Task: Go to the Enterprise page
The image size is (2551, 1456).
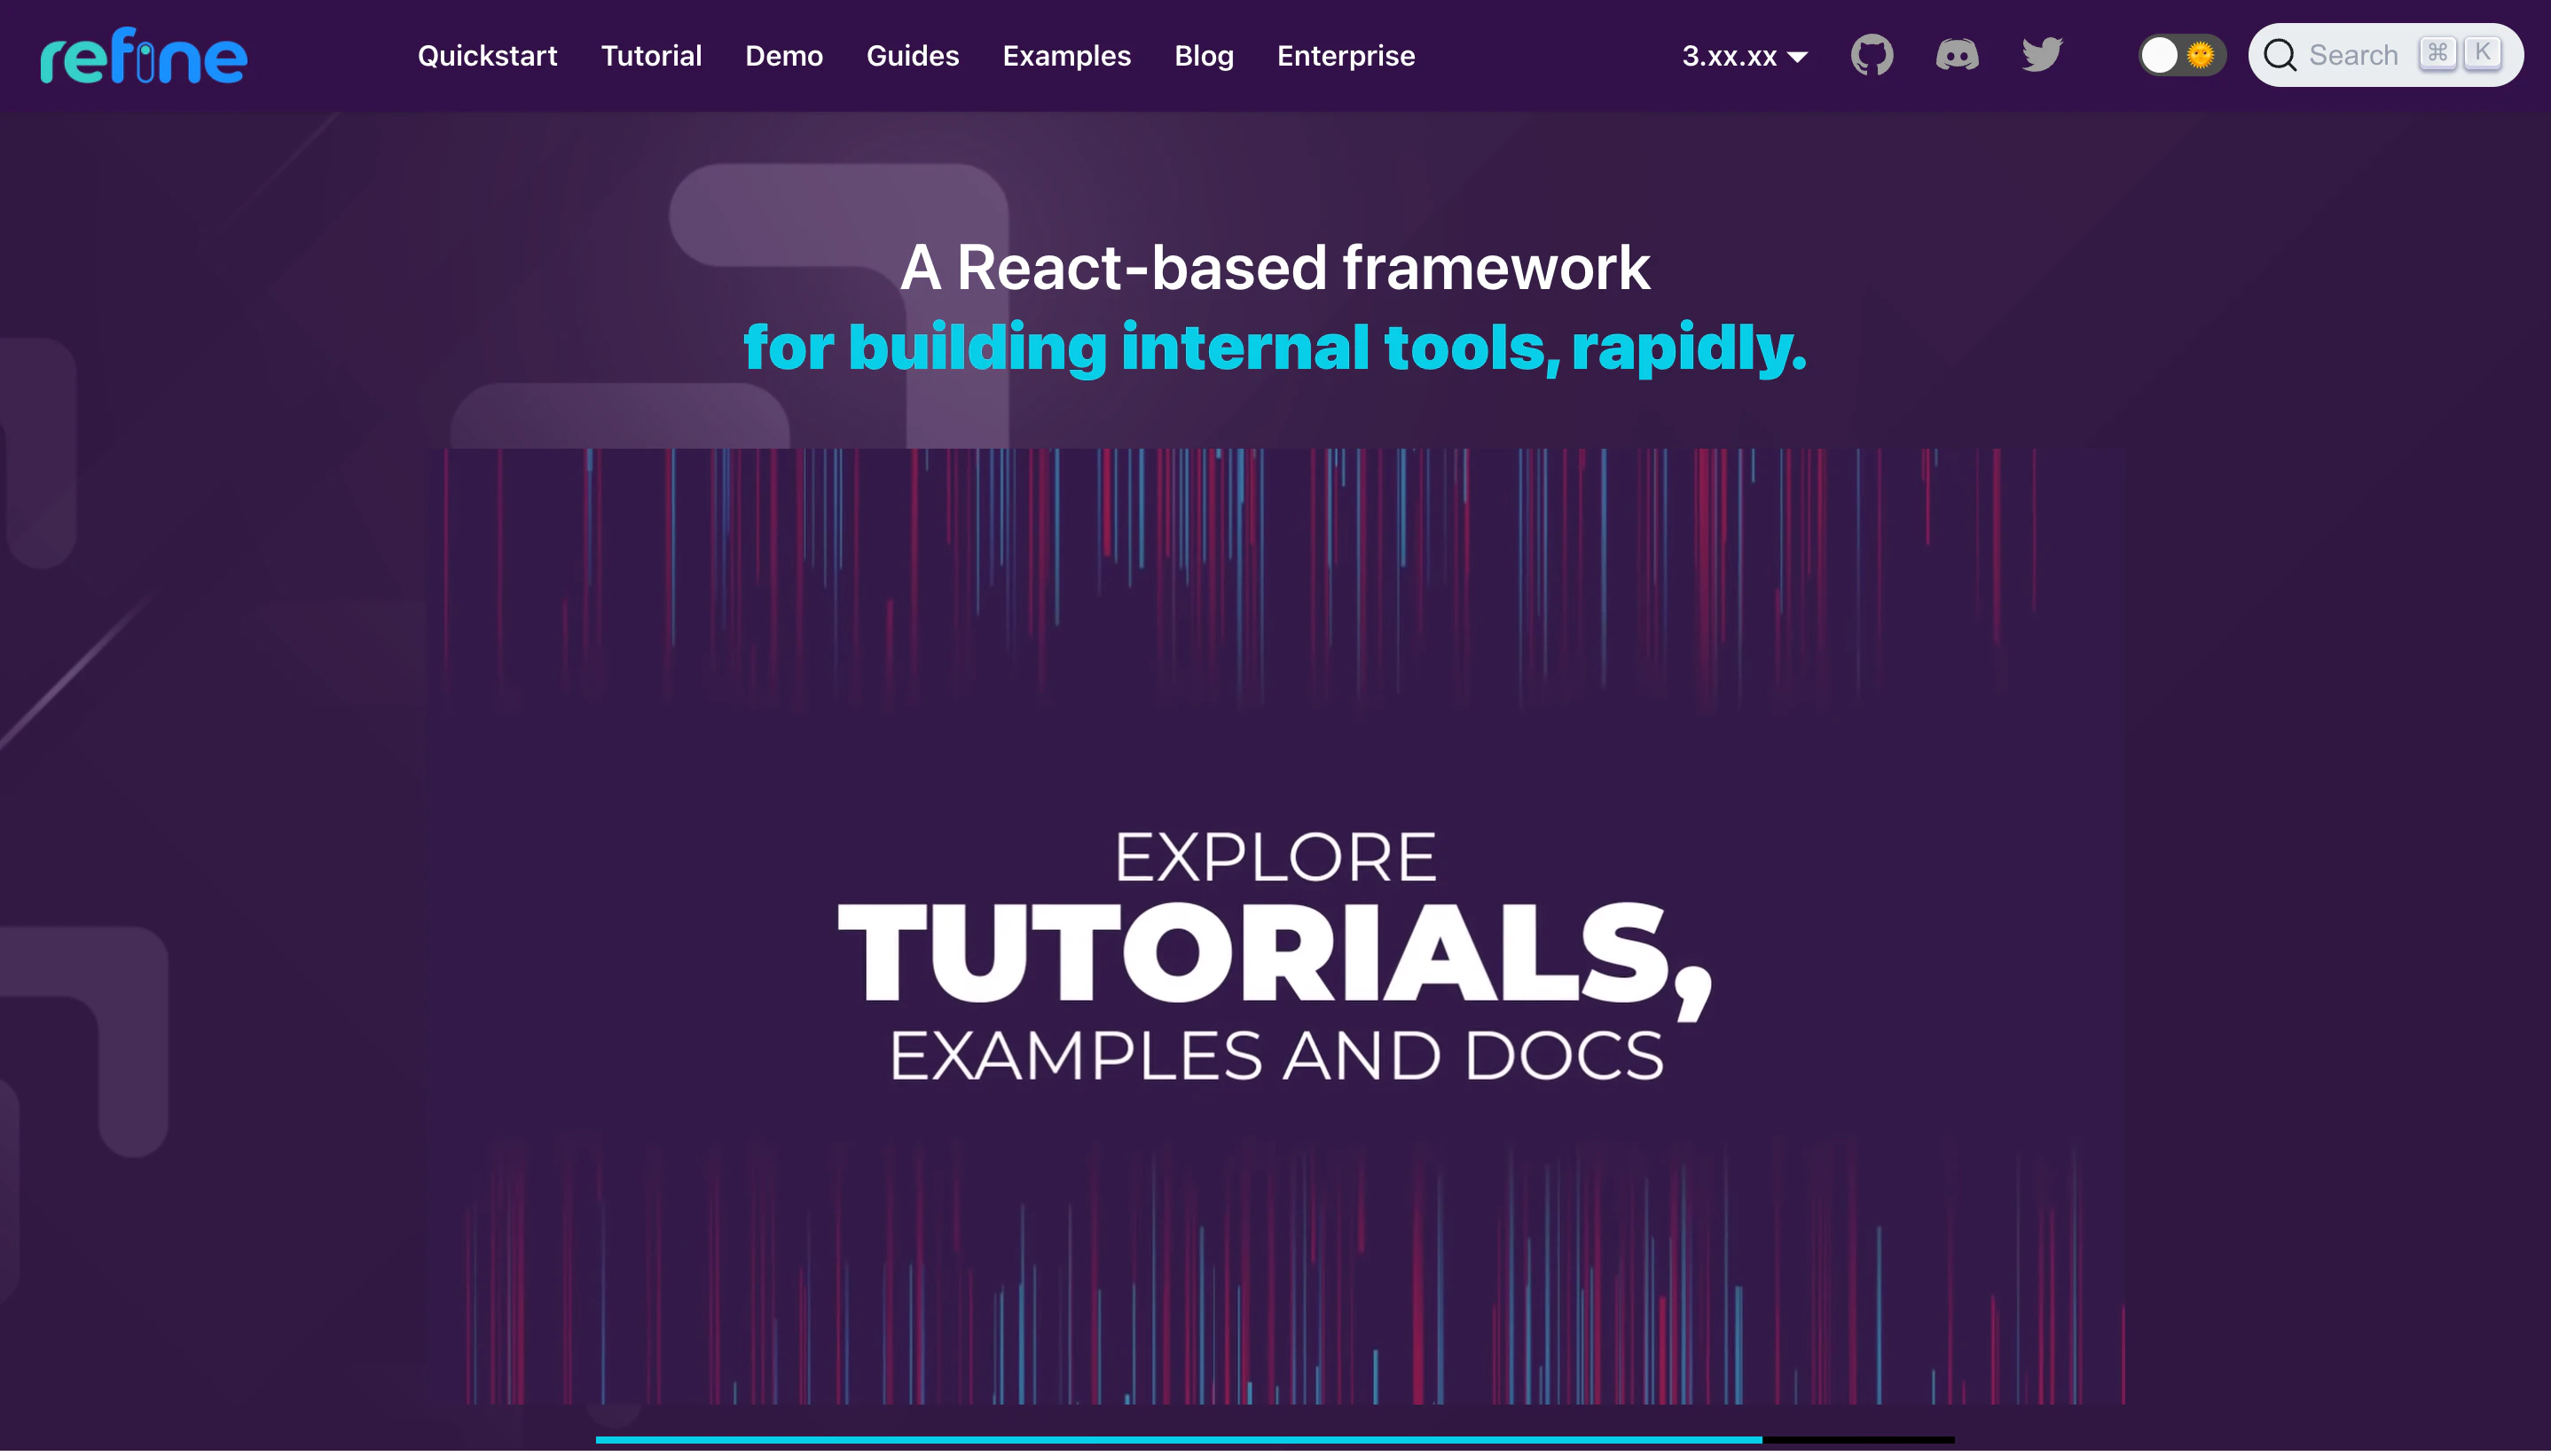Action: point(1345,56)
